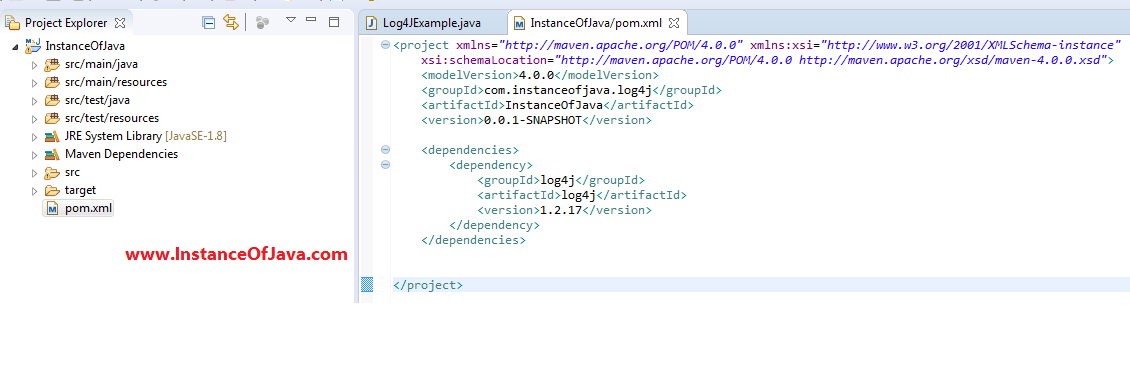
Task: Select the Project Explorer tab
Action: [x=66, y=23]
